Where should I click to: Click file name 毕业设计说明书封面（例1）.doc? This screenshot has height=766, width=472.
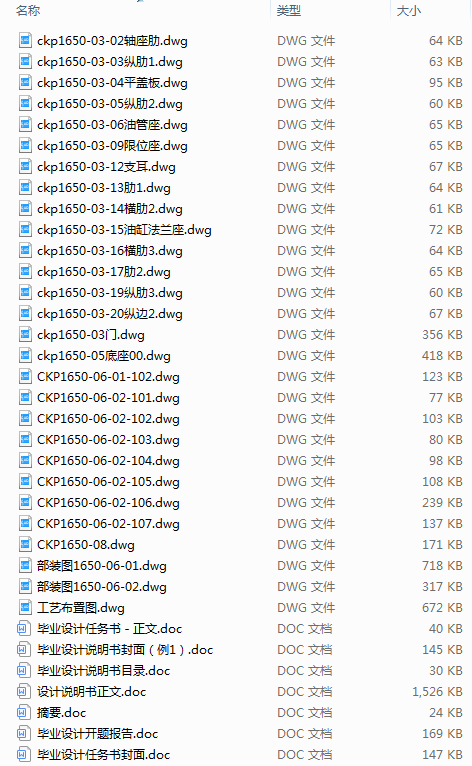[x=125, y=650]
